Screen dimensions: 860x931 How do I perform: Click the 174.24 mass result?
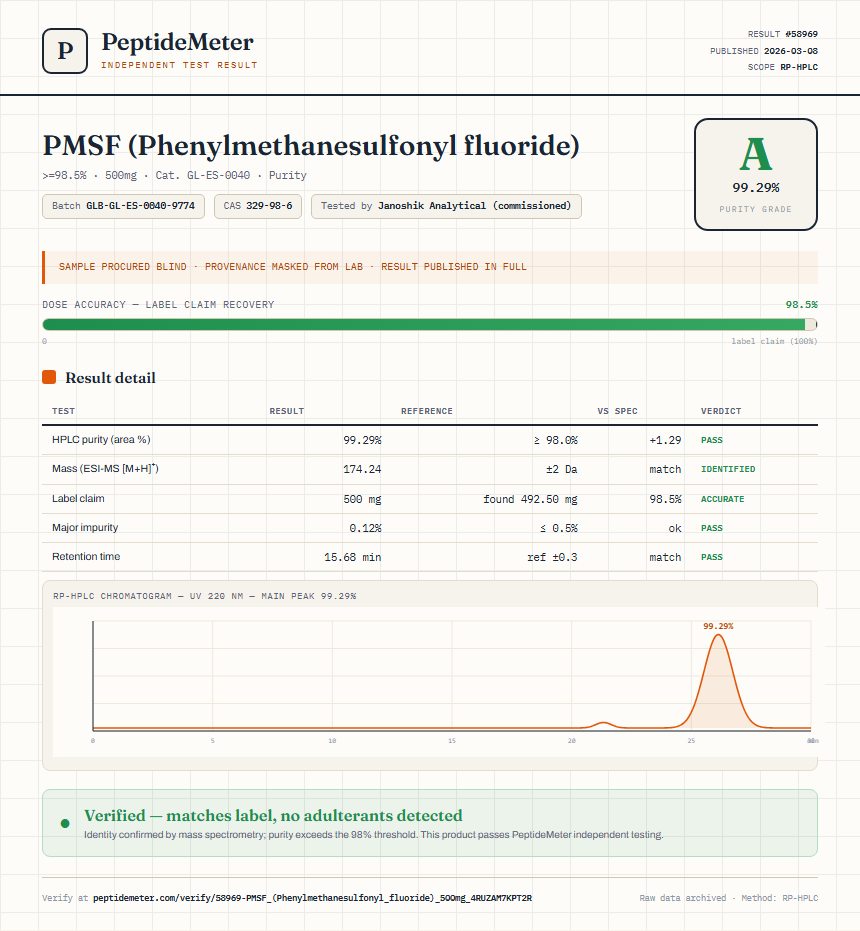(x=362, y=469)
